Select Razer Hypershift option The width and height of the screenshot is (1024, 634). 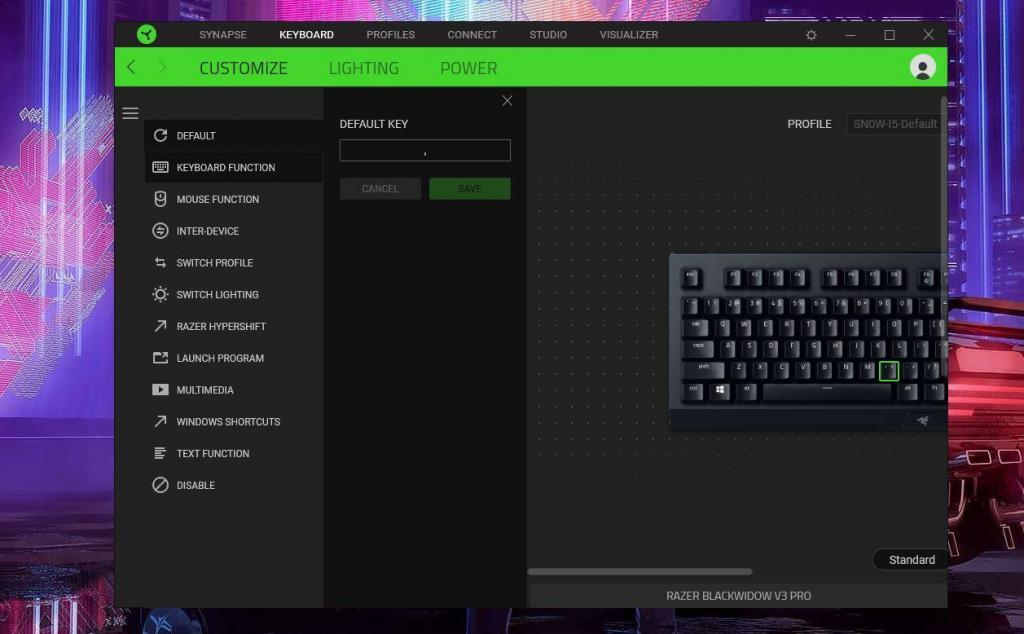point(220,326)
